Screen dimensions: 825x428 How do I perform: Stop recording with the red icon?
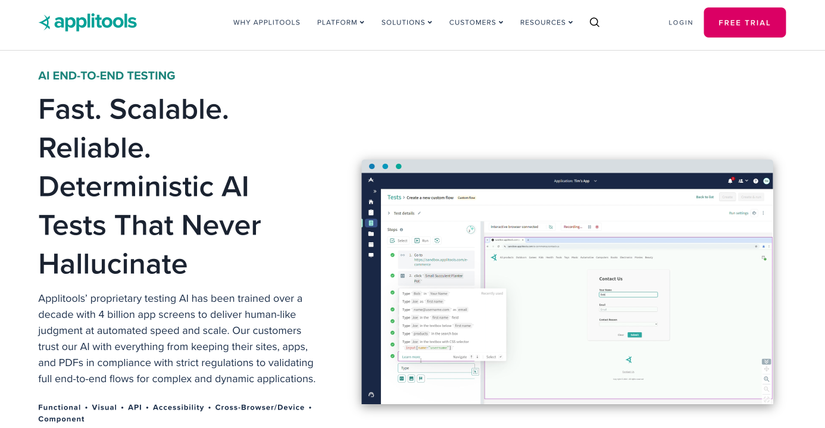(597, 227)
